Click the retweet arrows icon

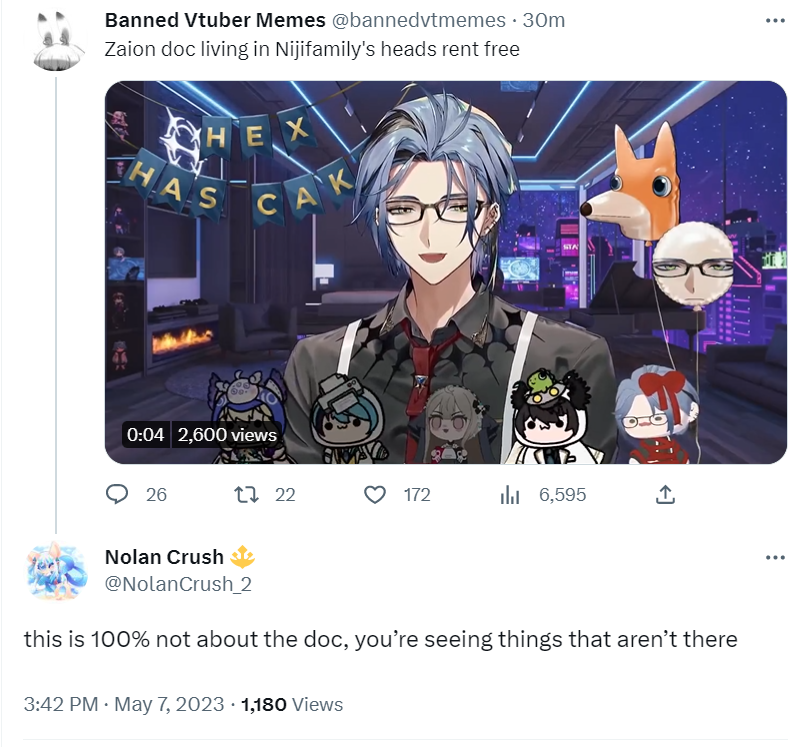(246, 495)
